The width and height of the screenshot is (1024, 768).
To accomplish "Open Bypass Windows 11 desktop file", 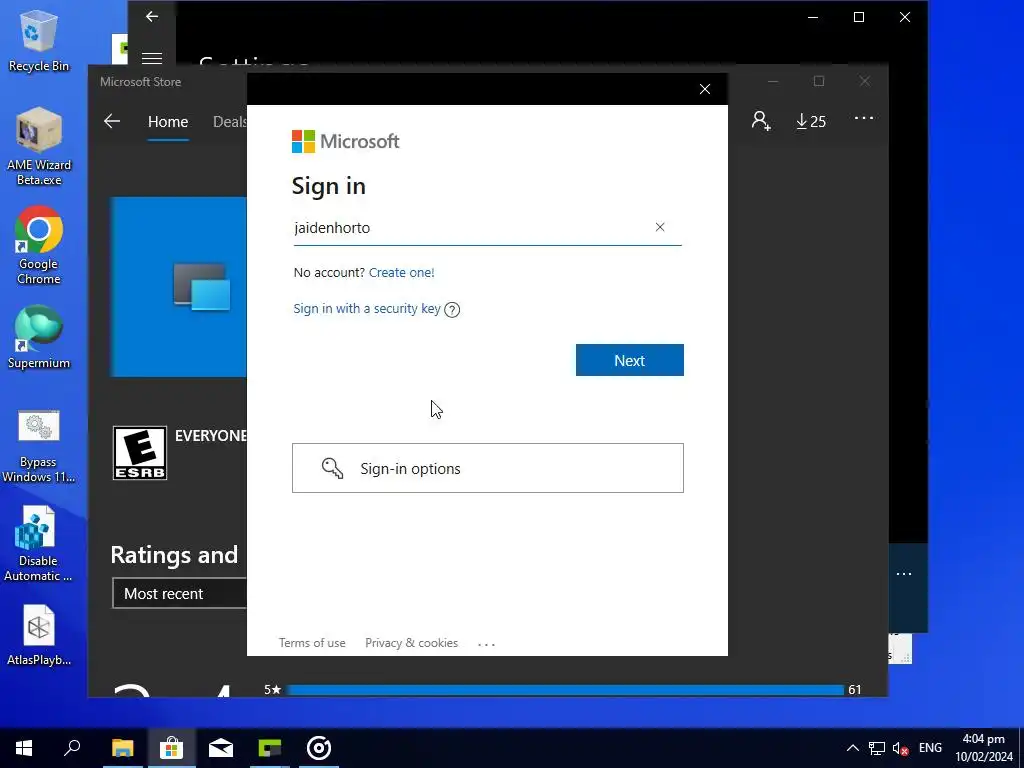I will 39,447.
